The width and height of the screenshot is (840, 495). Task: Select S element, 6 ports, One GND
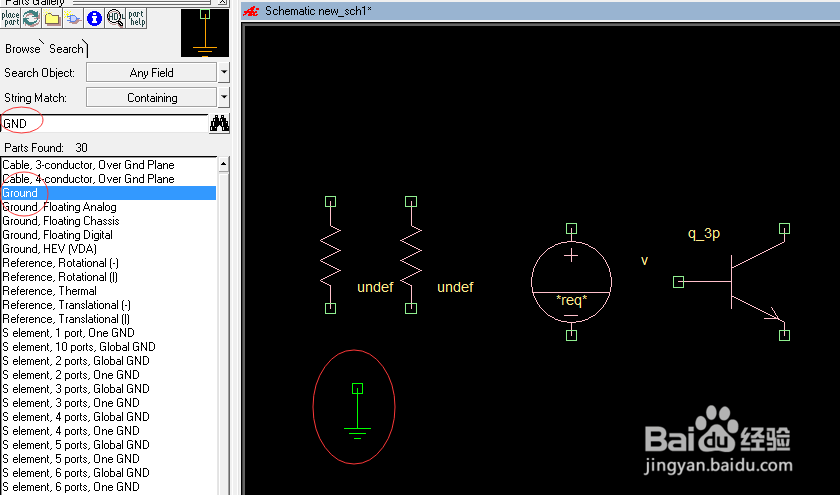click(x=109, y=486)
